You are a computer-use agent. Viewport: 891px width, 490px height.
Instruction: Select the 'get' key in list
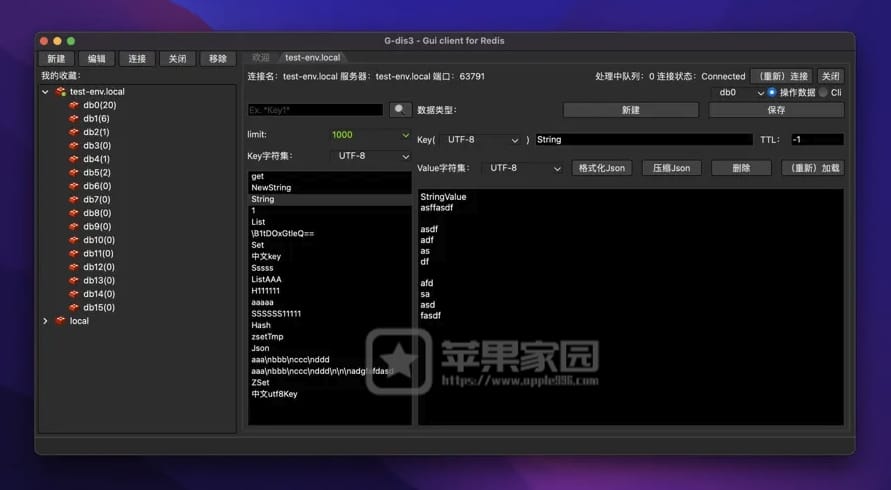[330, 176]
